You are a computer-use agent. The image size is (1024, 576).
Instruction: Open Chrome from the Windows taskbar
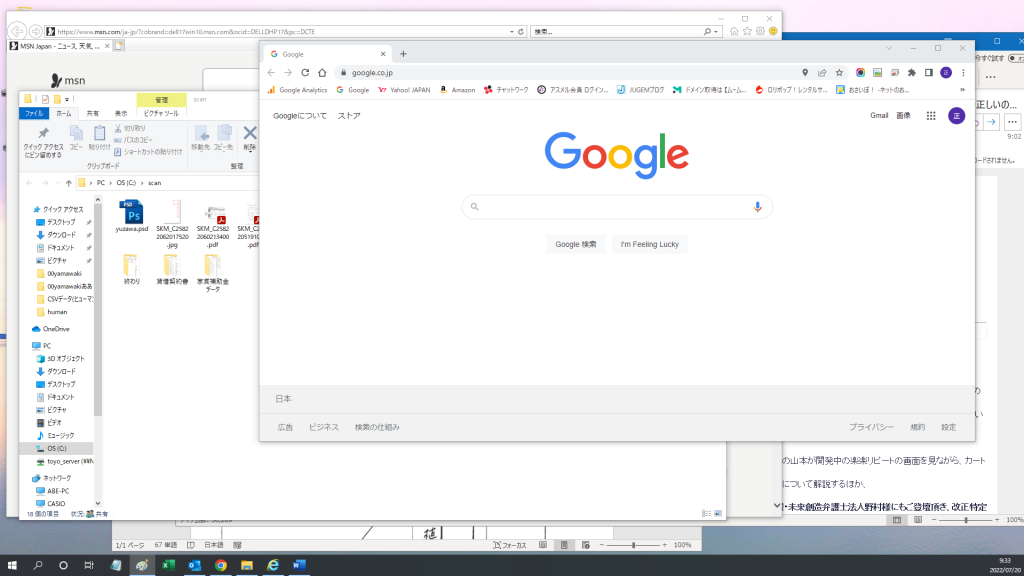tap(221, 565)
